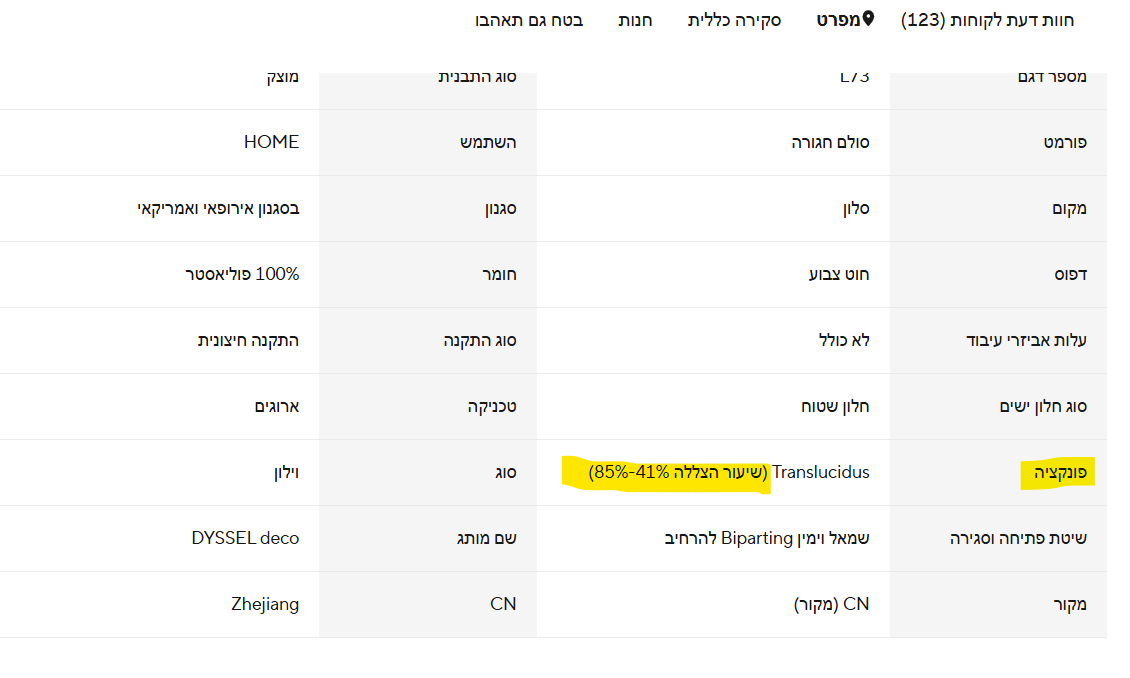Click the highlighted פונקציה label

tap(1057, 472)
